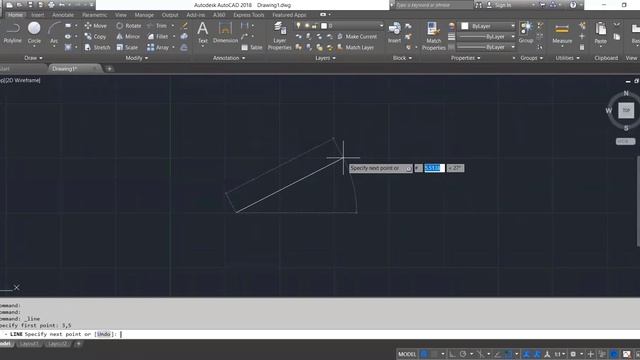640x360 pixels.
Task: Click the rectangle tool icon in Draw
Action: 68,26
